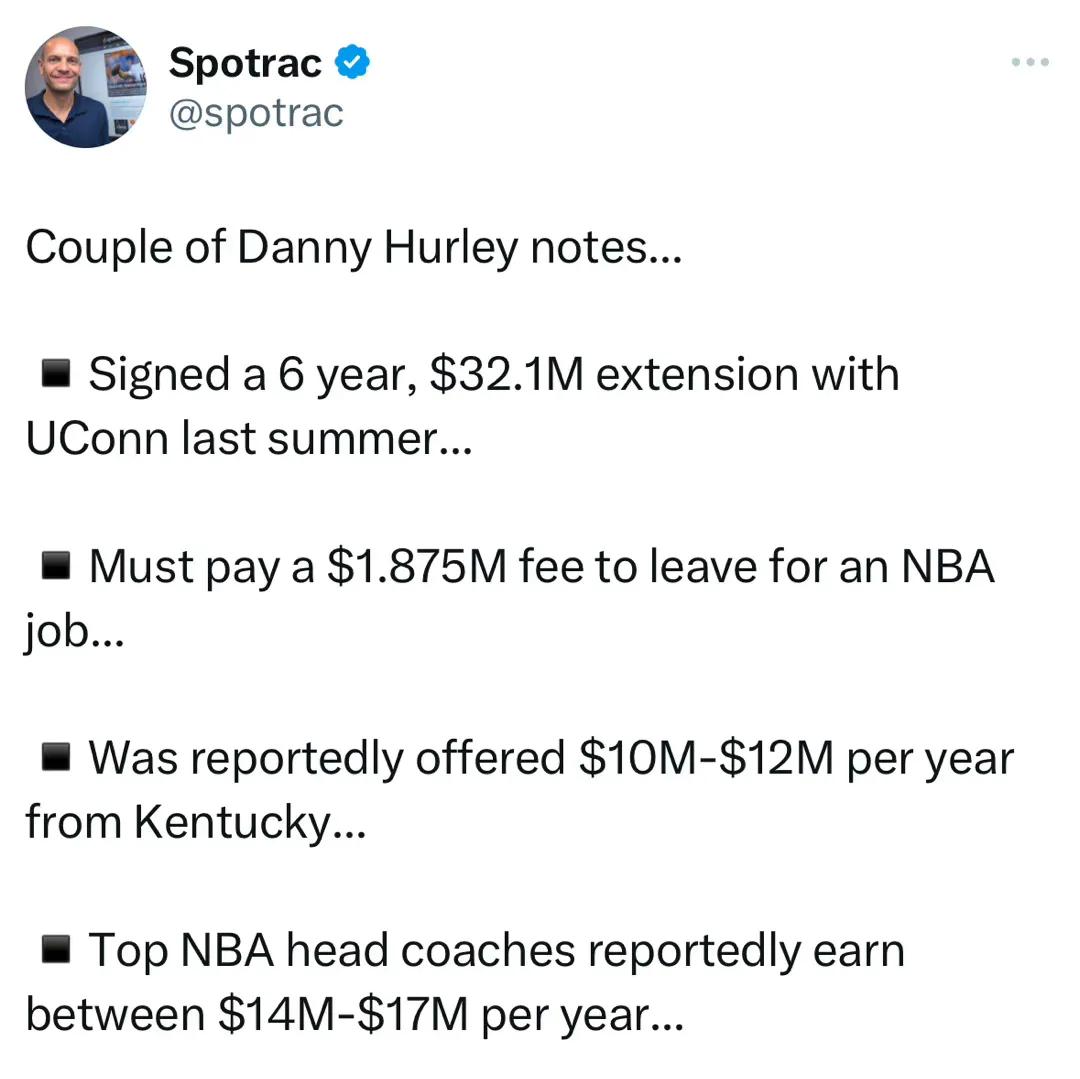The height and width of the screenshot is (1079, 1080).
Task: Click the black square bullet before 'Must pay'
Action: coord(56,565)
